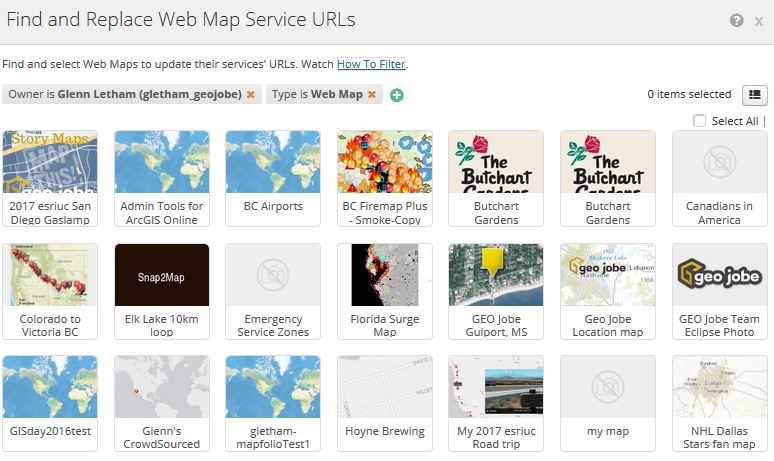Select the Florida Surge Map item
This screenshot has height=461, width=774.
click(x=384, y=290)
